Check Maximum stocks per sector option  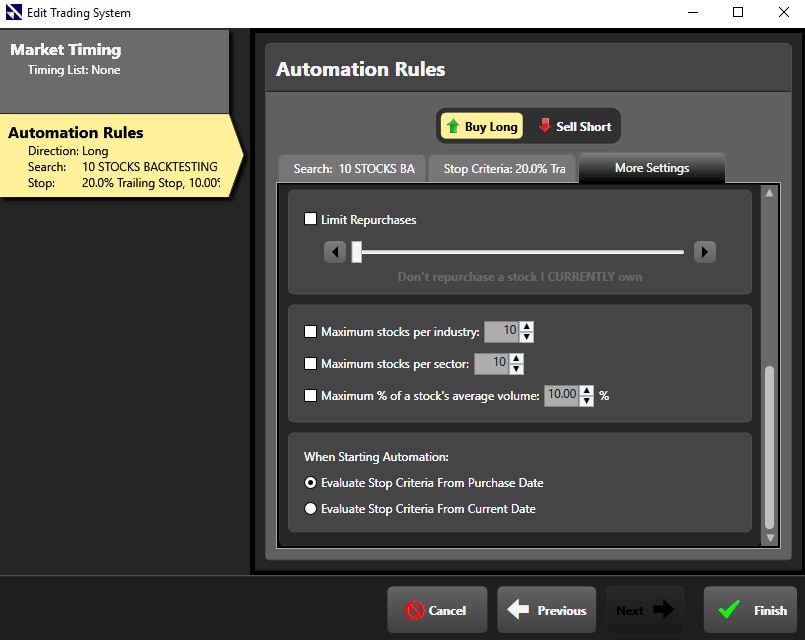(310, 364)
